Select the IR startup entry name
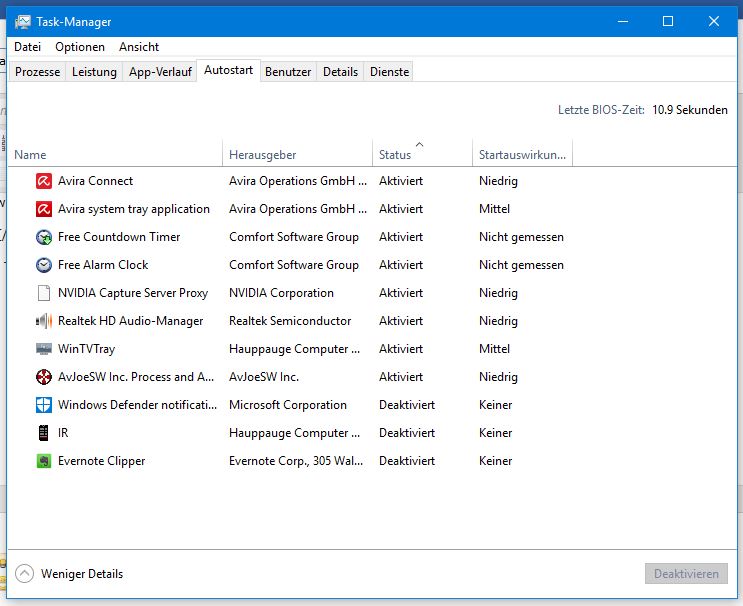This screenshot has height=606, width=743. tap(63, 433)
